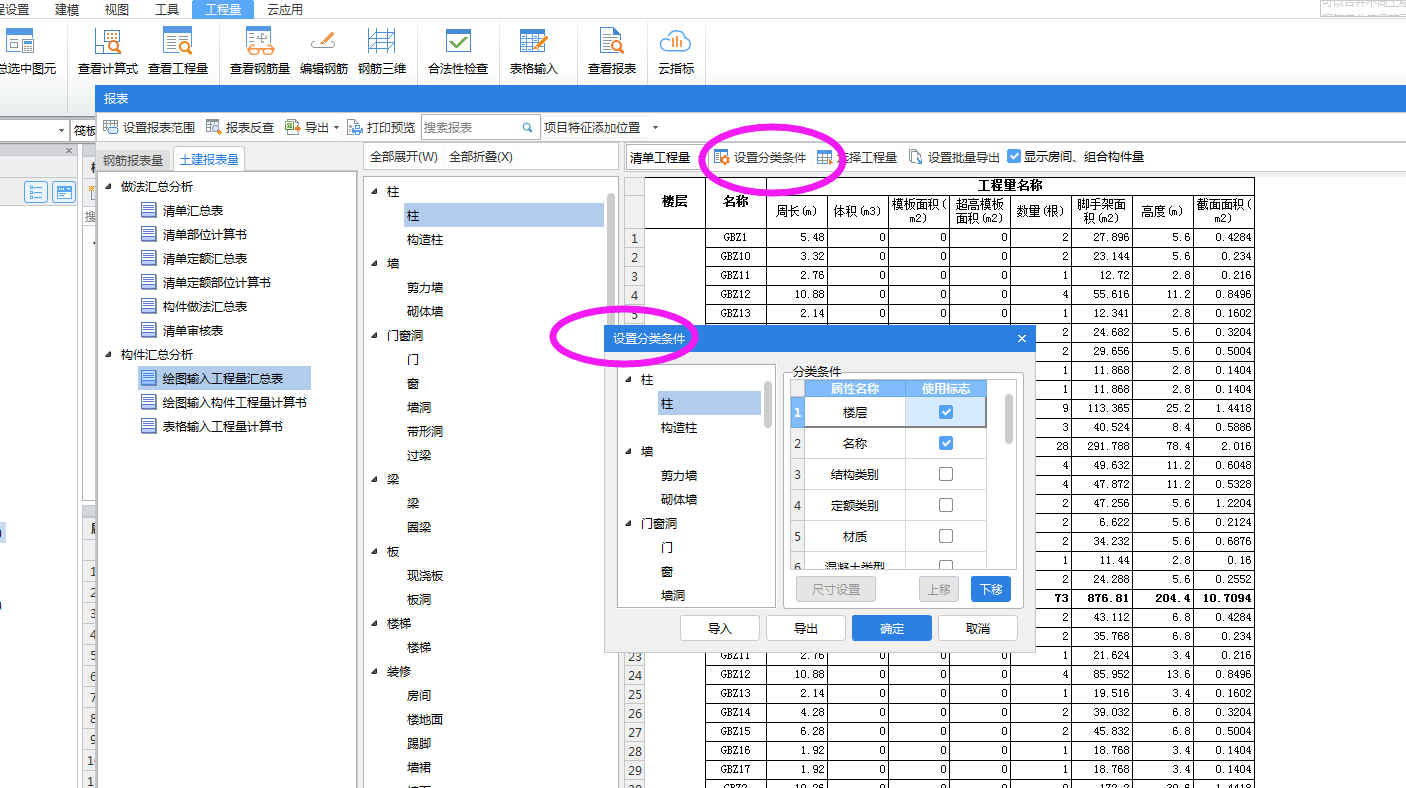Switch to 钢筋报表量 tab
Viewport: 1406px width, 788px height.
[133, 160]
